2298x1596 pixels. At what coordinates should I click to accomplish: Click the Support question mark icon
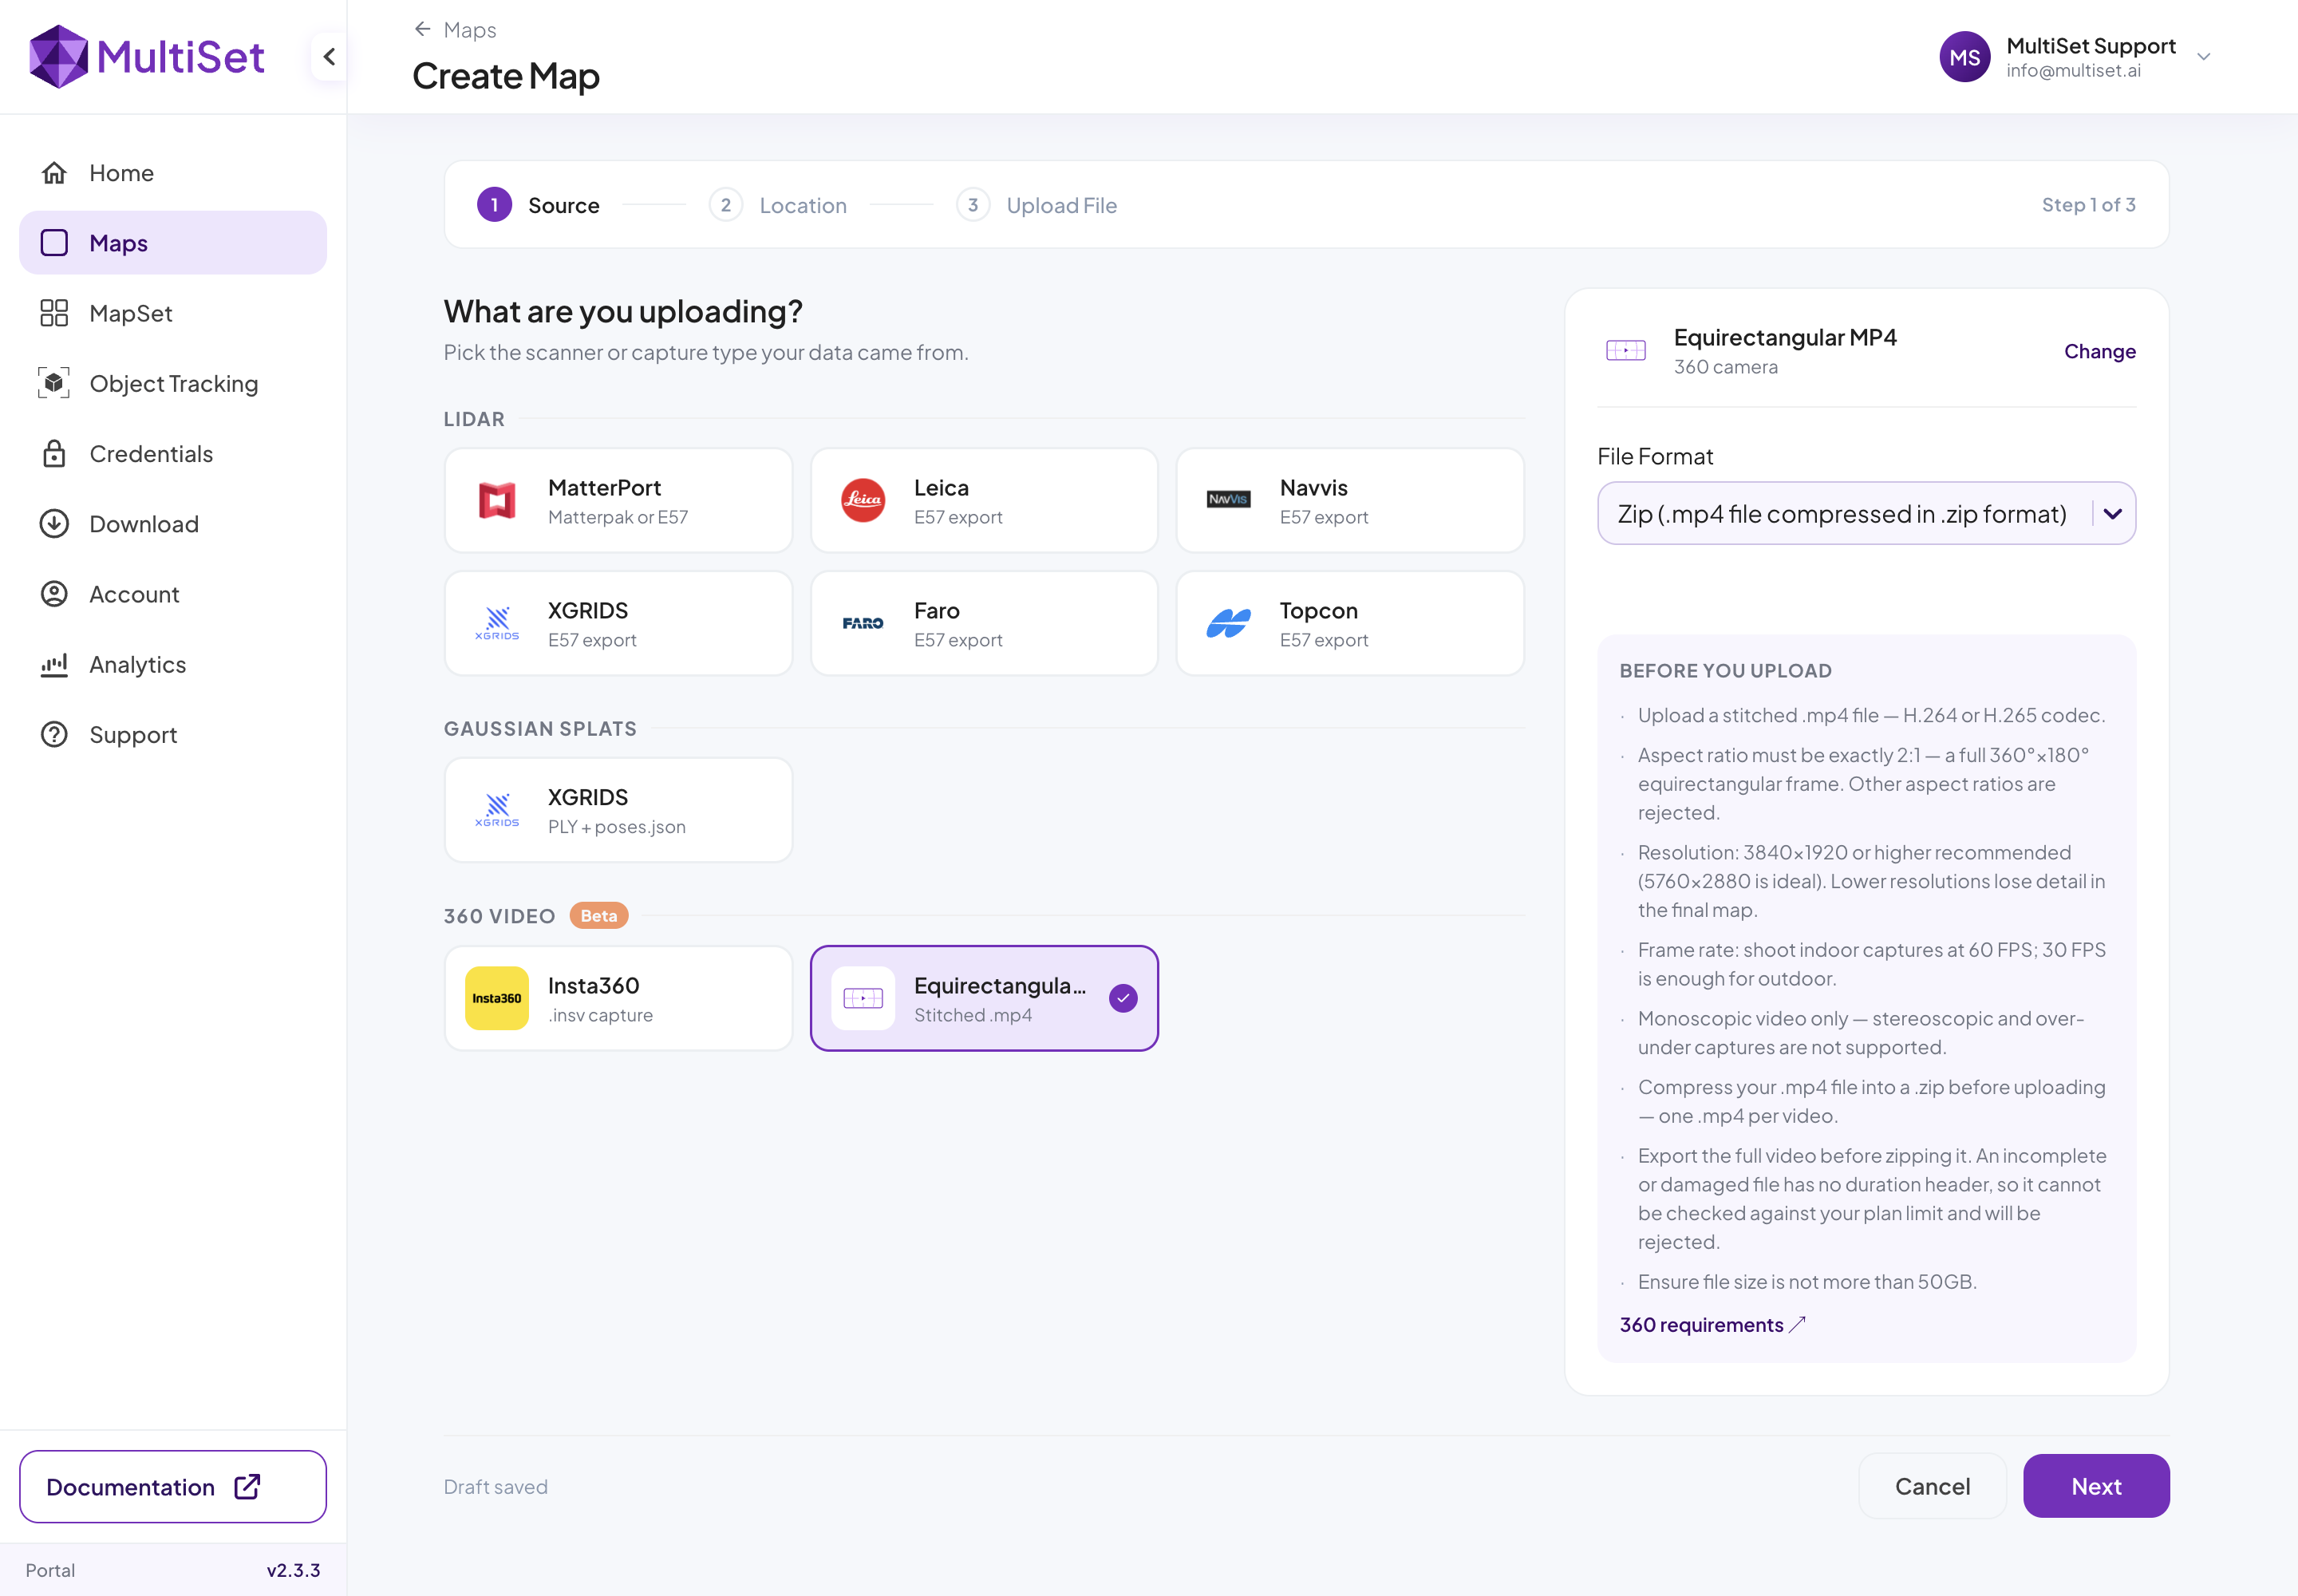coord(54,735)
